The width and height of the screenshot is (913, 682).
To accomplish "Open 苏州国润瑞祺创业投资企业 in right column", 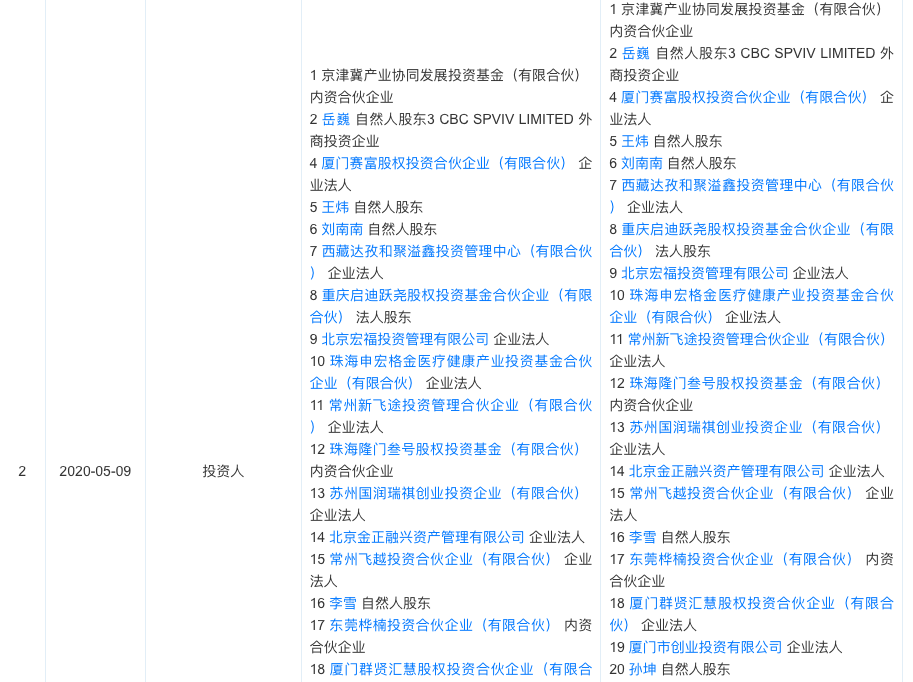I will (x=756, y=427).
